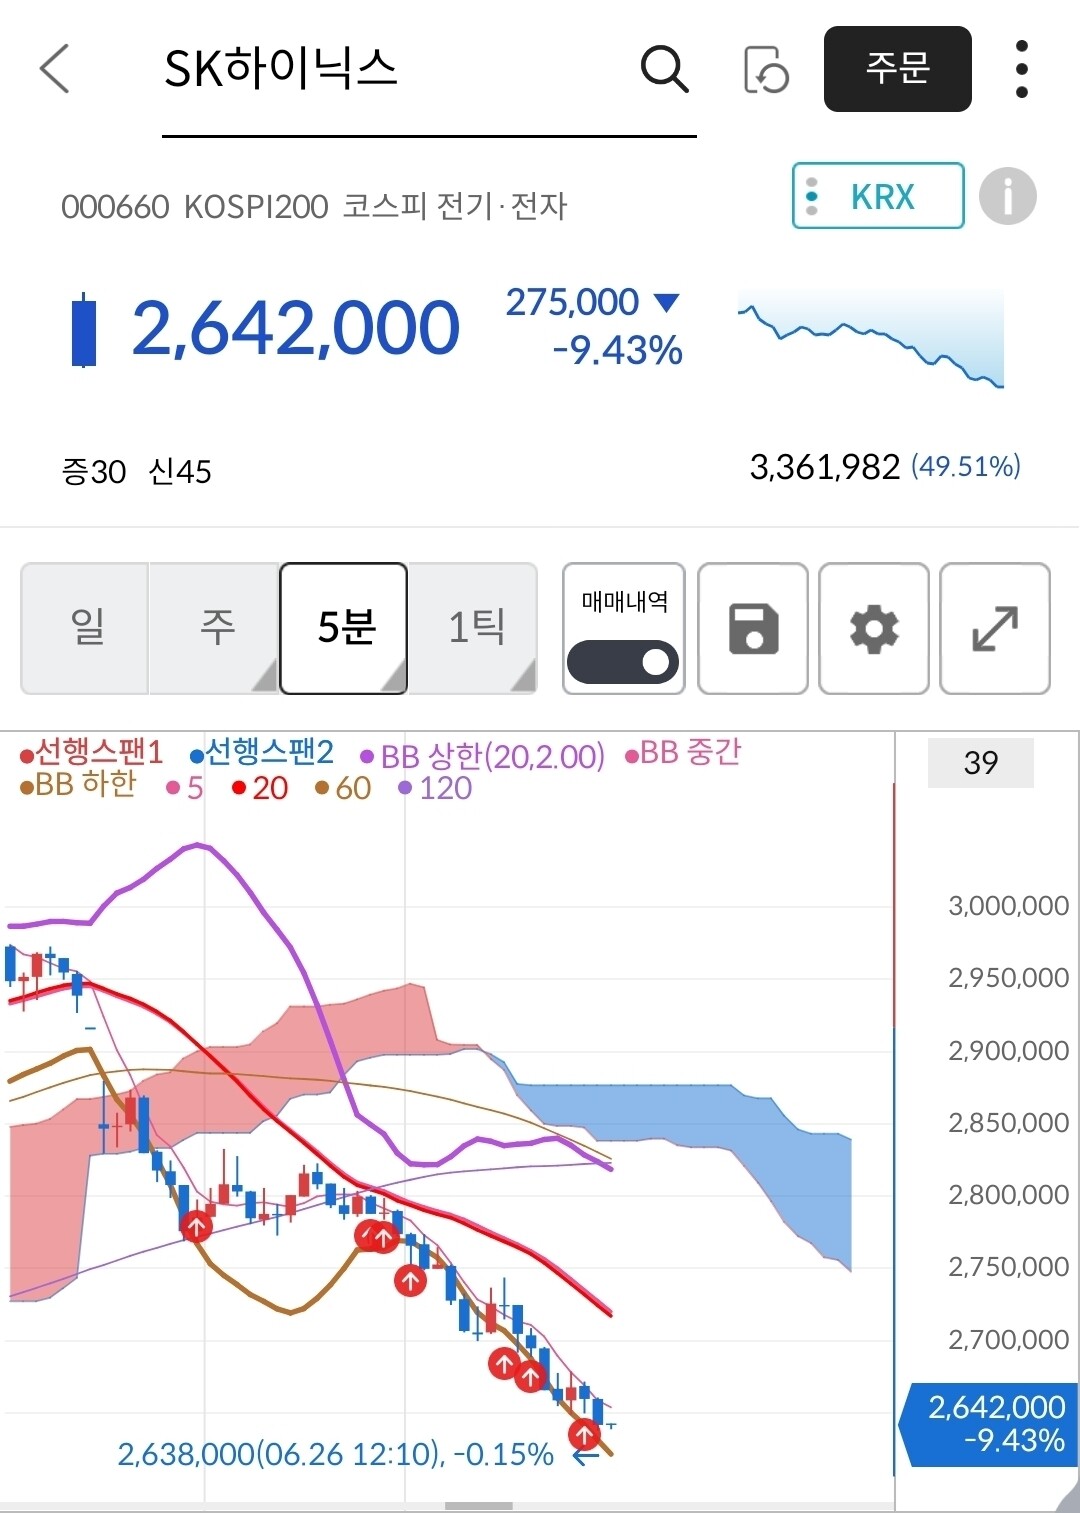This screenshot has width=1080, height=1513.
Task: Select the 5분 five-minute chart tab
Action: (344, 628)
